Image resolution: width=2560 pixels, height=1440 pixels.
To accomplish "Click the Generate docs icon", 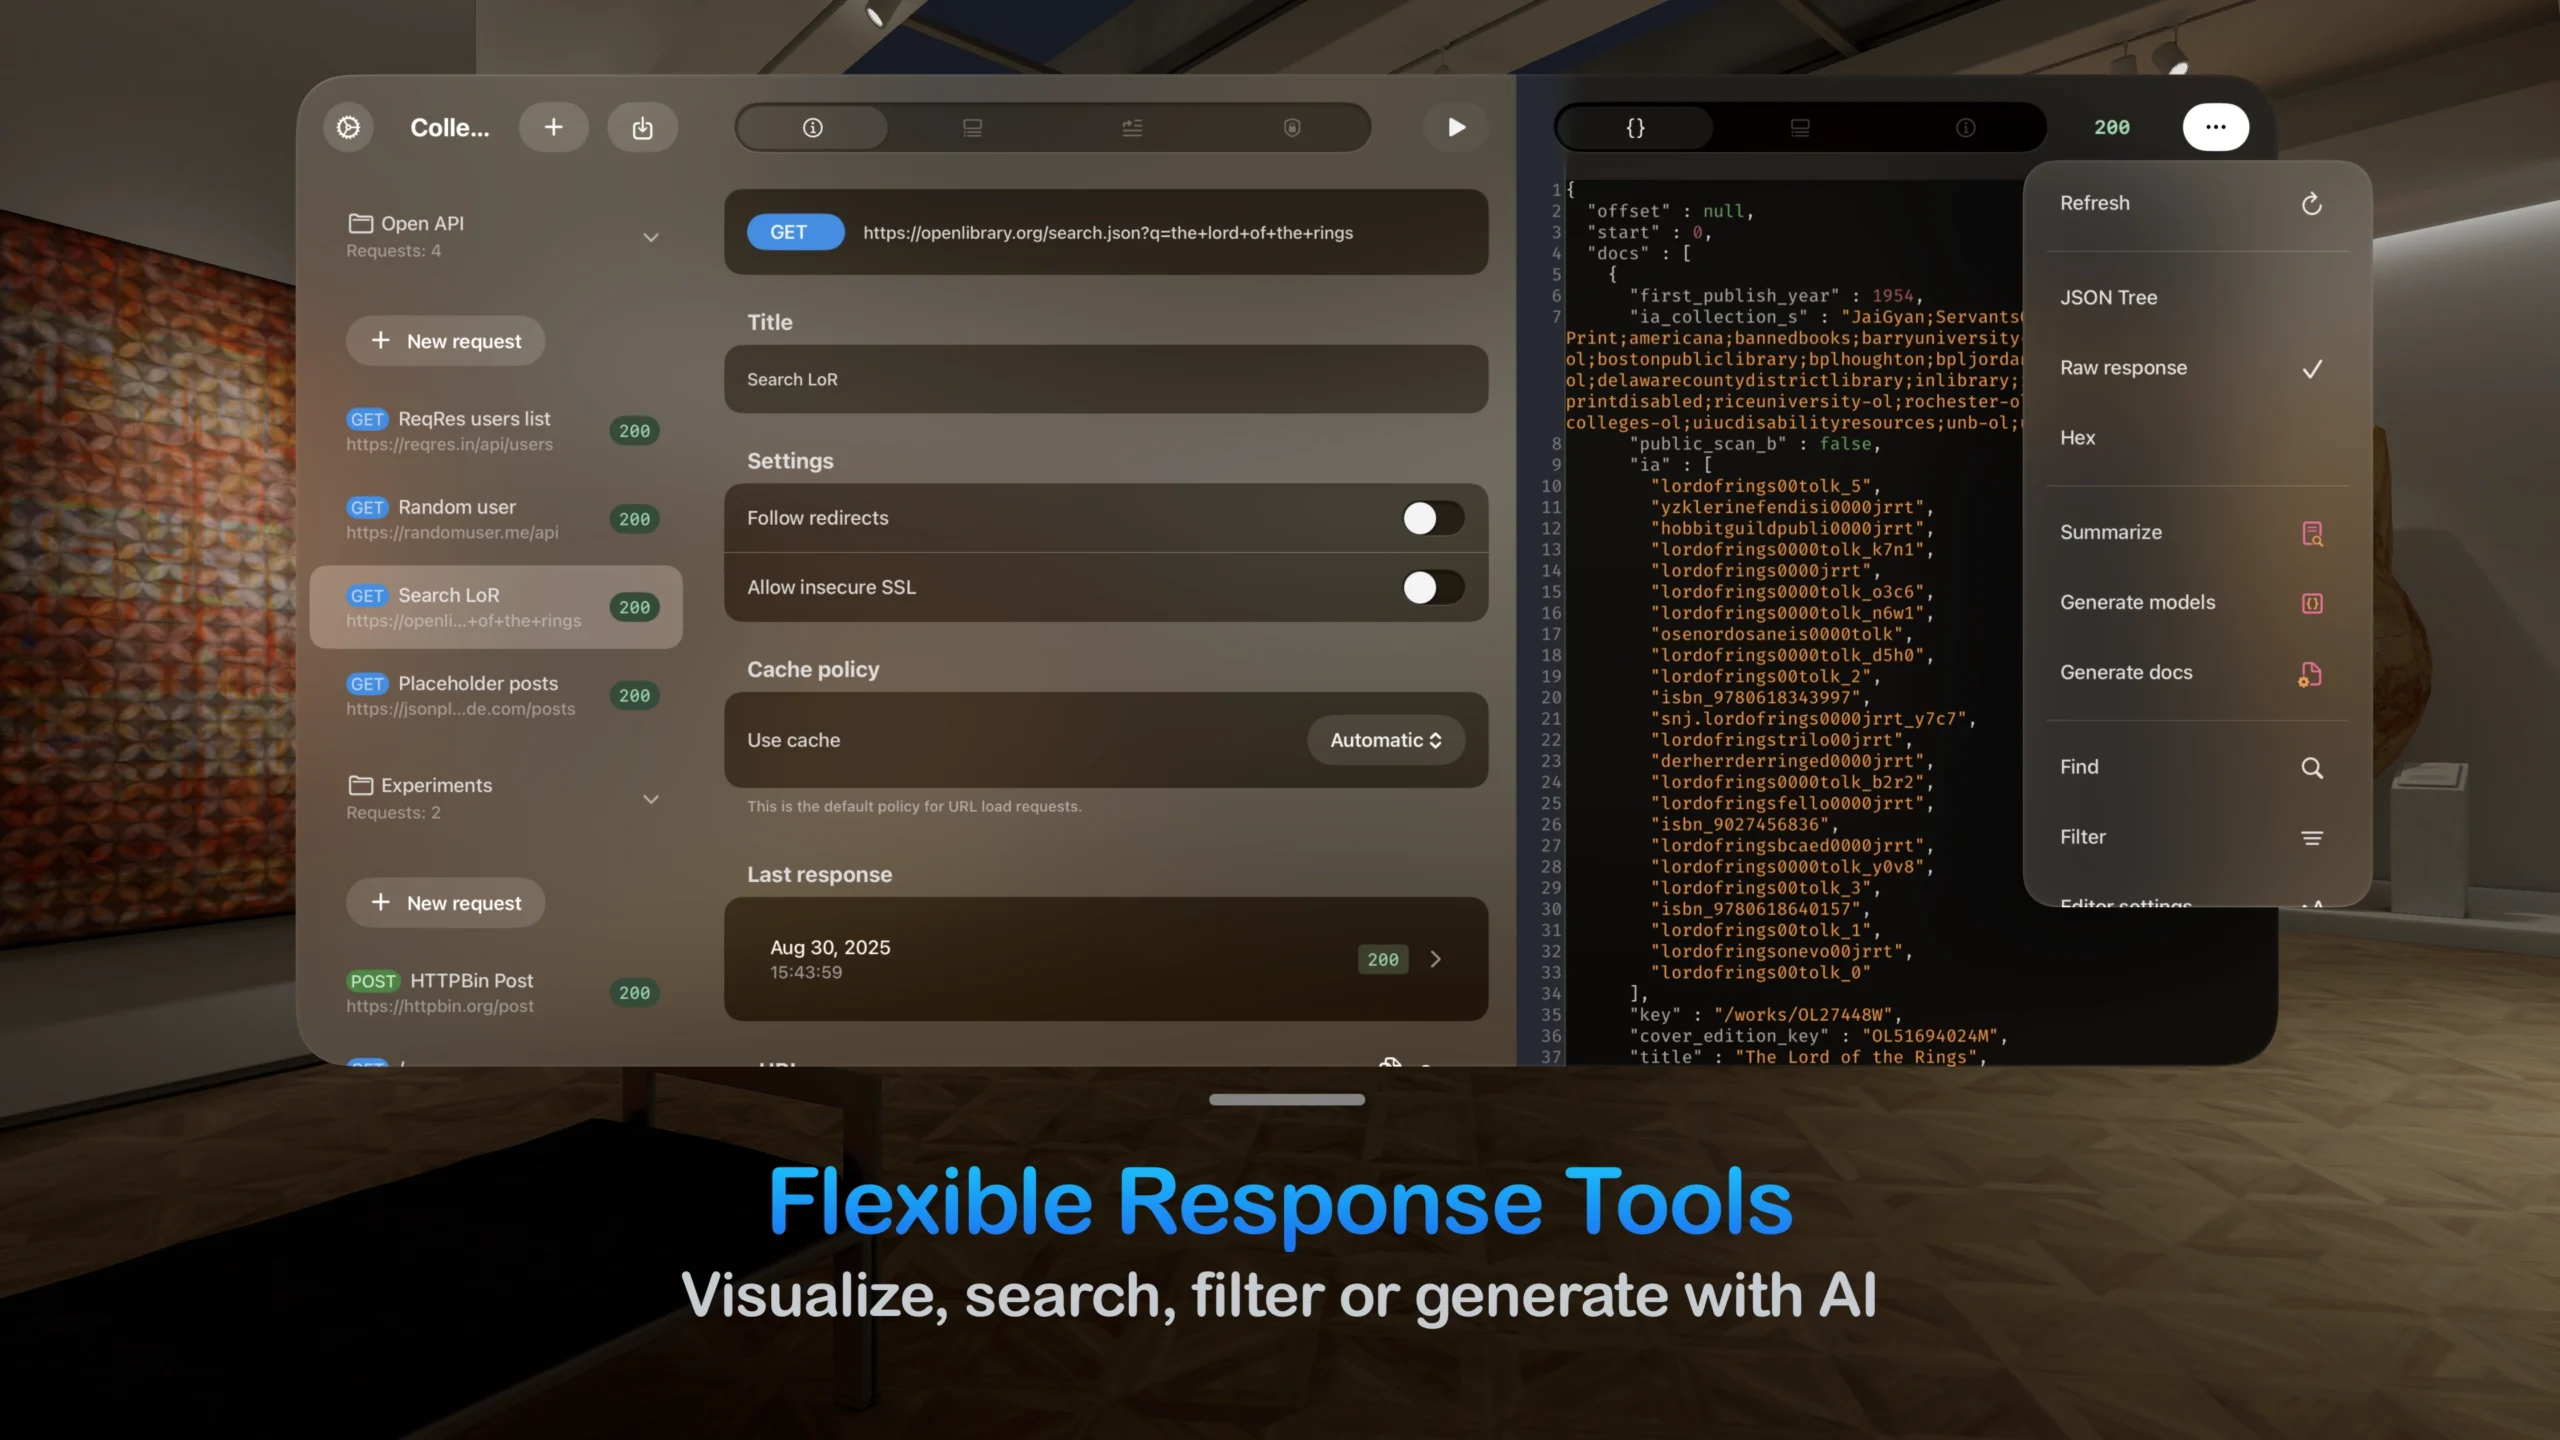I will [2311, 674].
